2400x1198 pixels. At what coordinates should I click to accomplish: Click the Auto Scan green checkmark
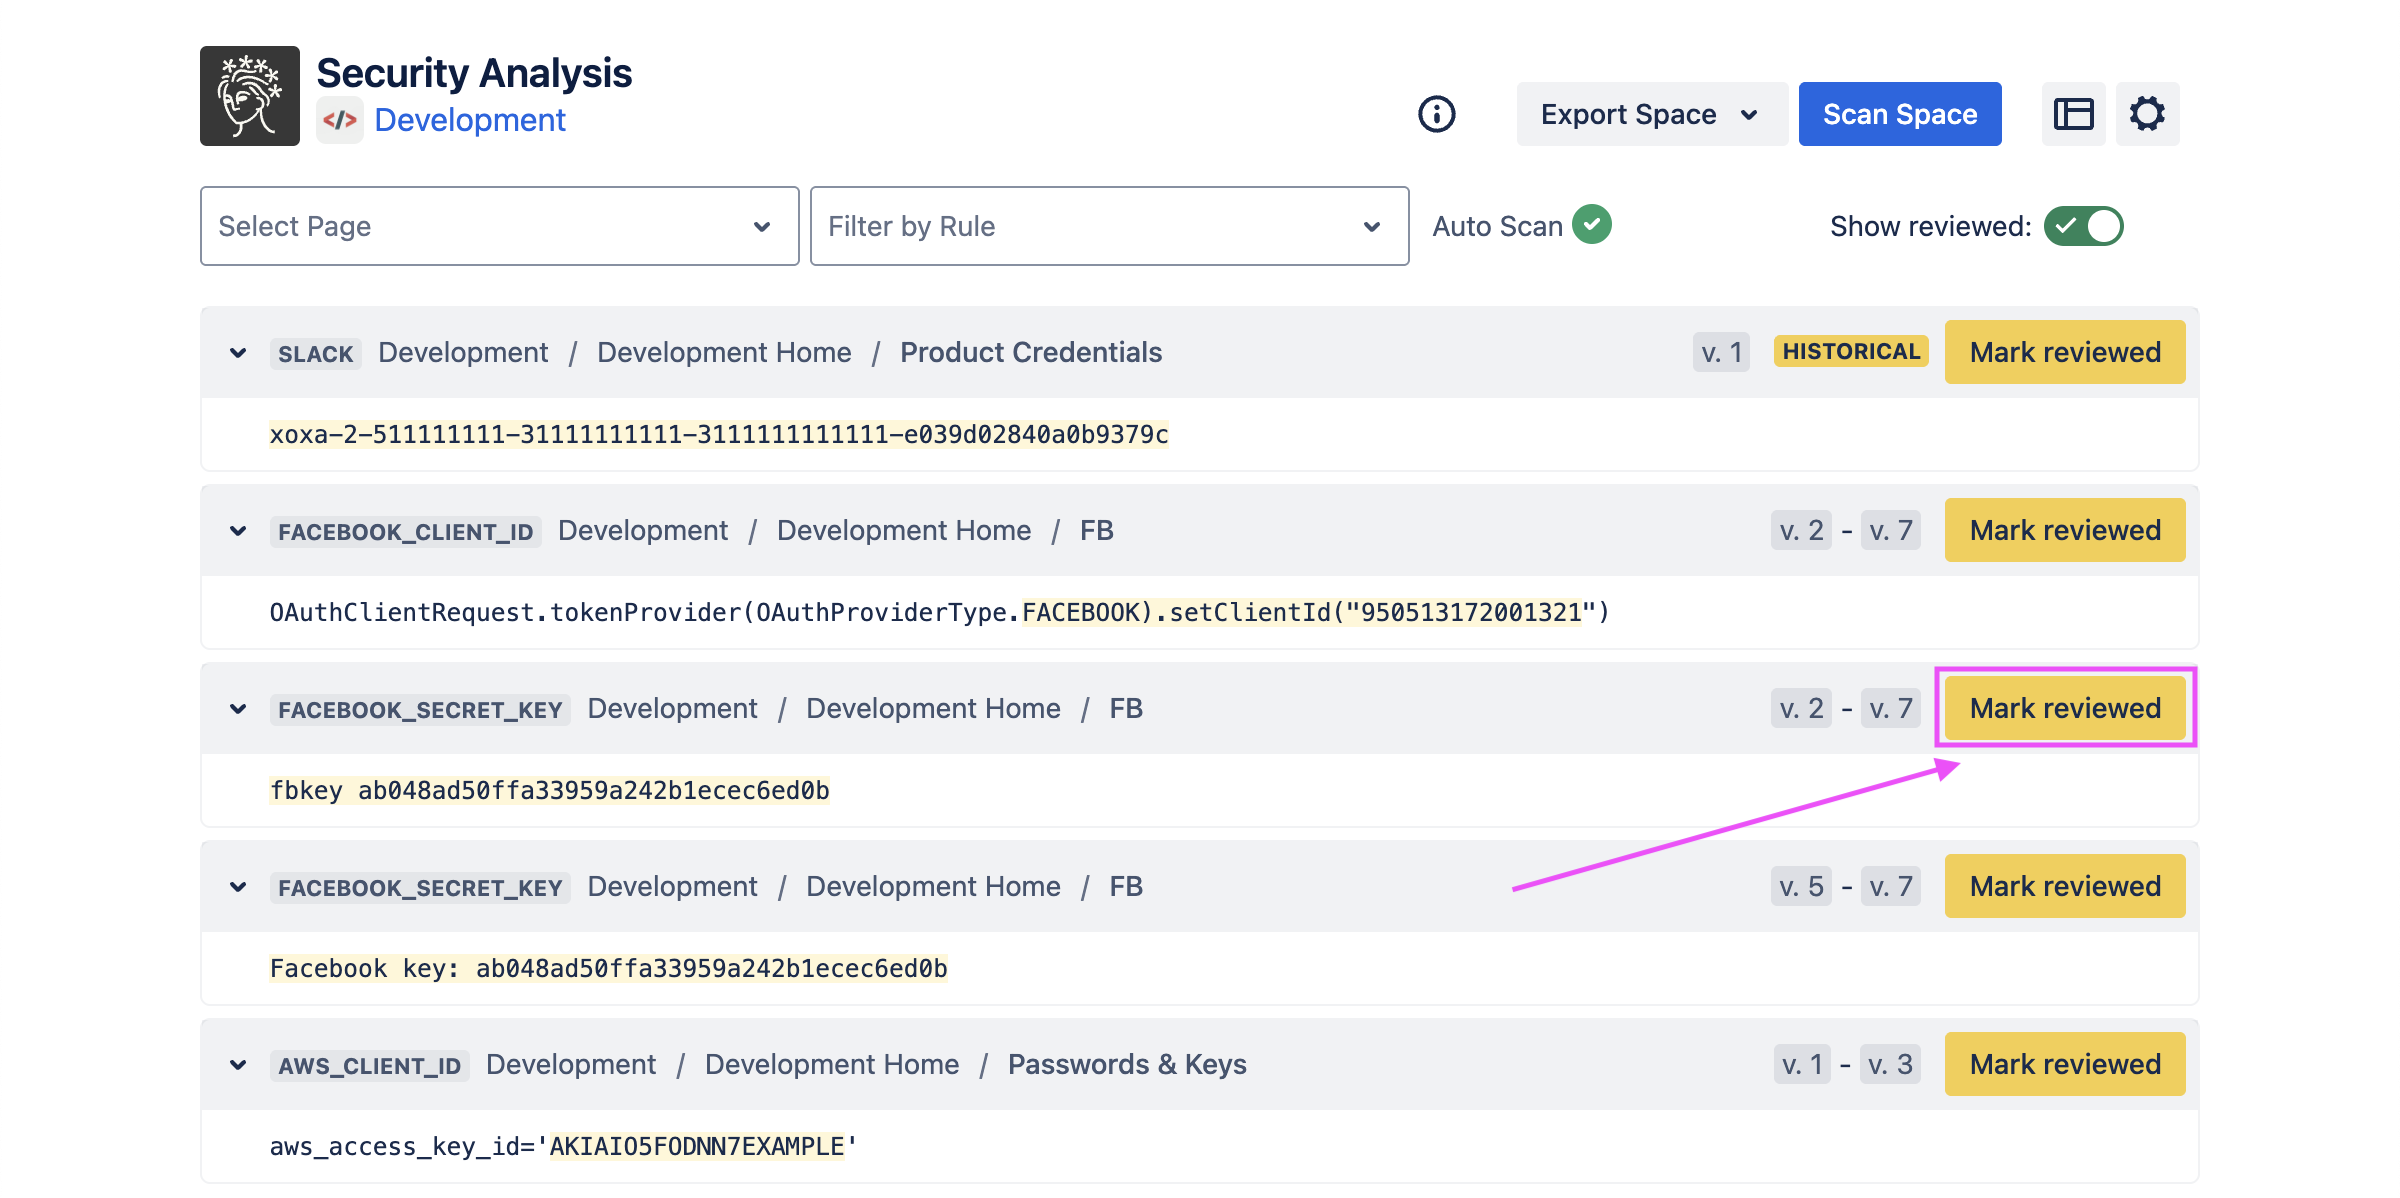pos(1591,225)
